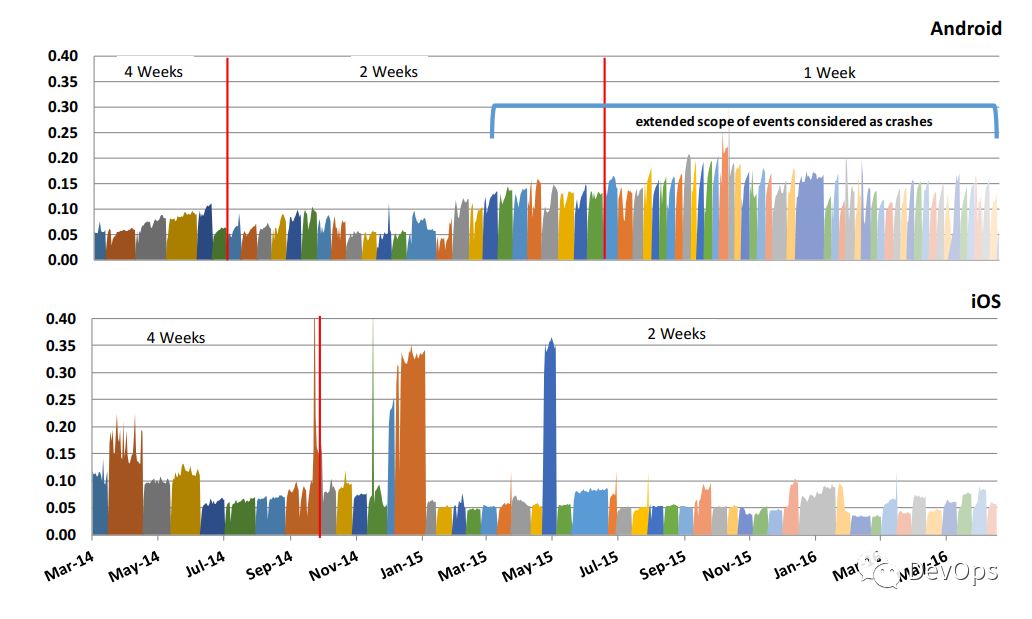Screen dimensions: 1032x619
Task: Click the 0.30 y-axis value on Android chart
Action: (x=63, y=107)
